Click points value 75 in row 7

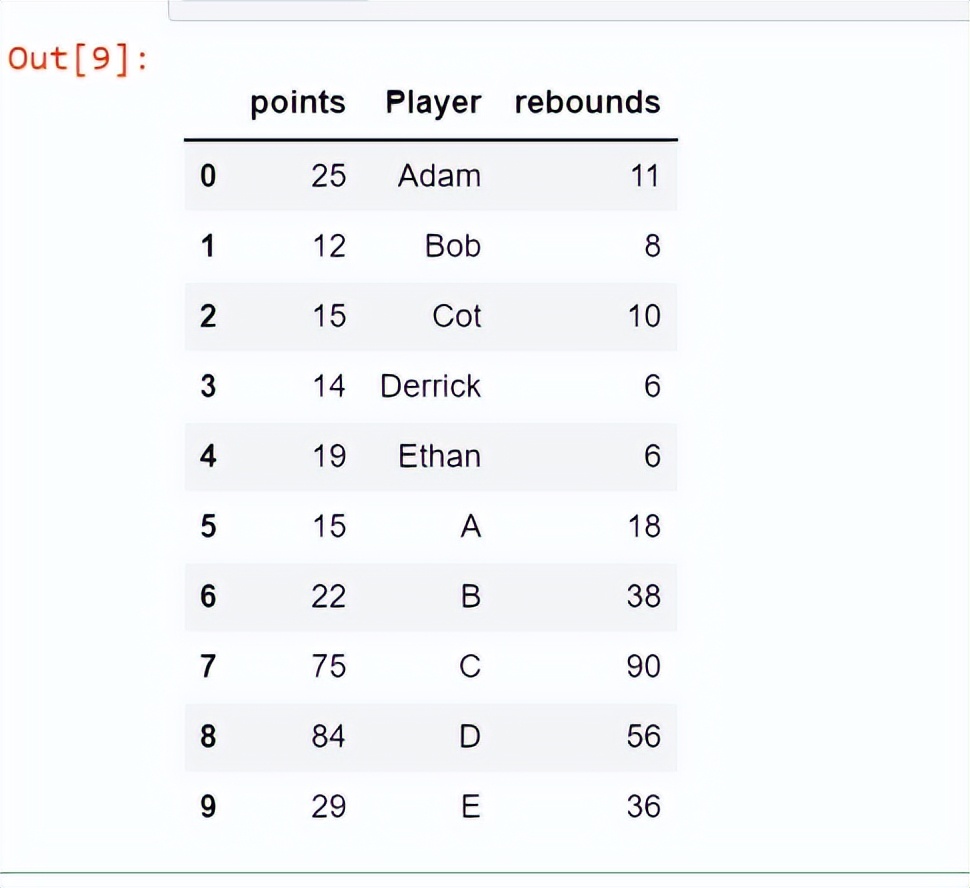[328, 666]
